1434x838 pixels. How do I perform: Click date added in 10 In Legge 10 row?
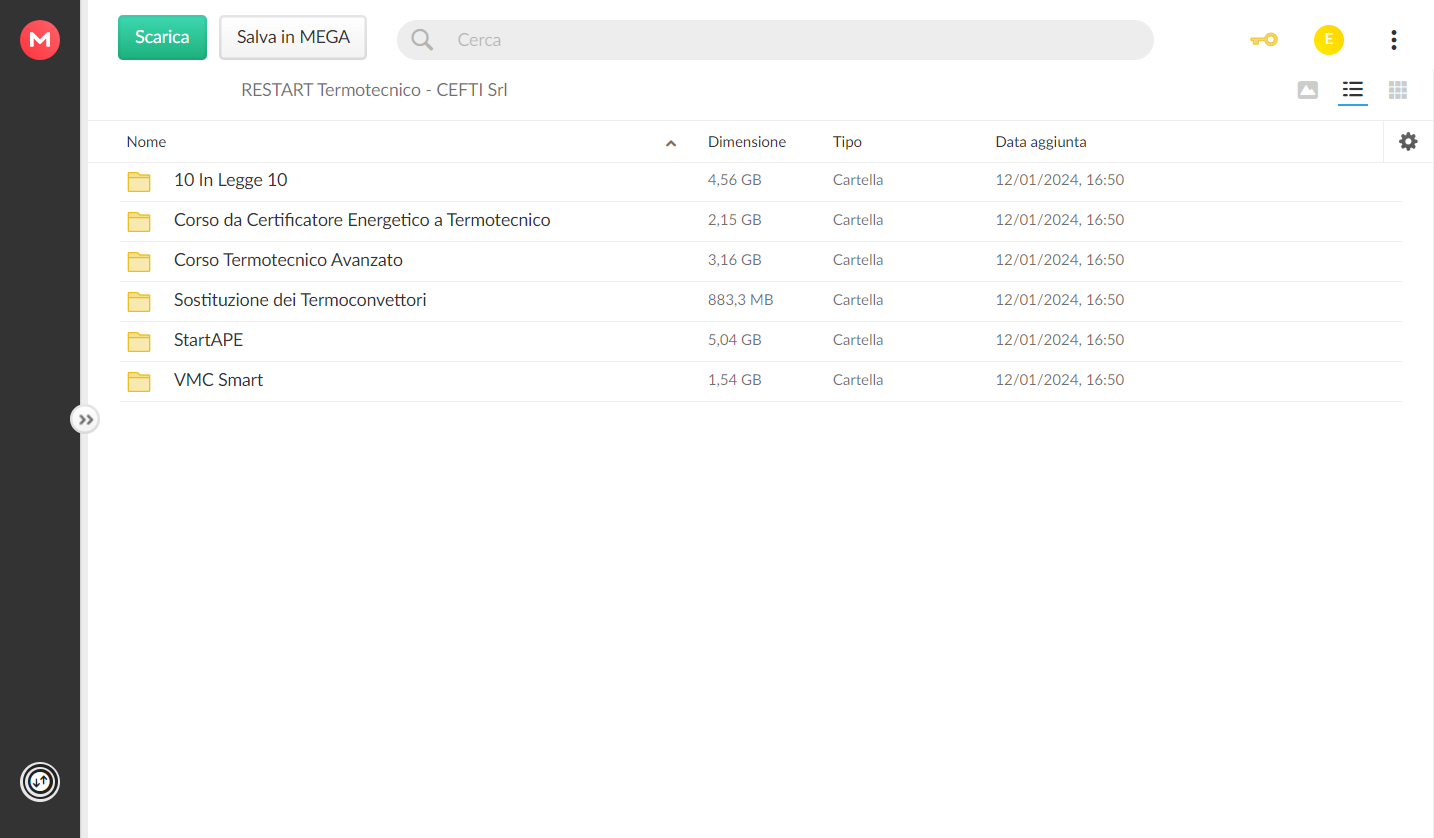tap(1060, 180)
